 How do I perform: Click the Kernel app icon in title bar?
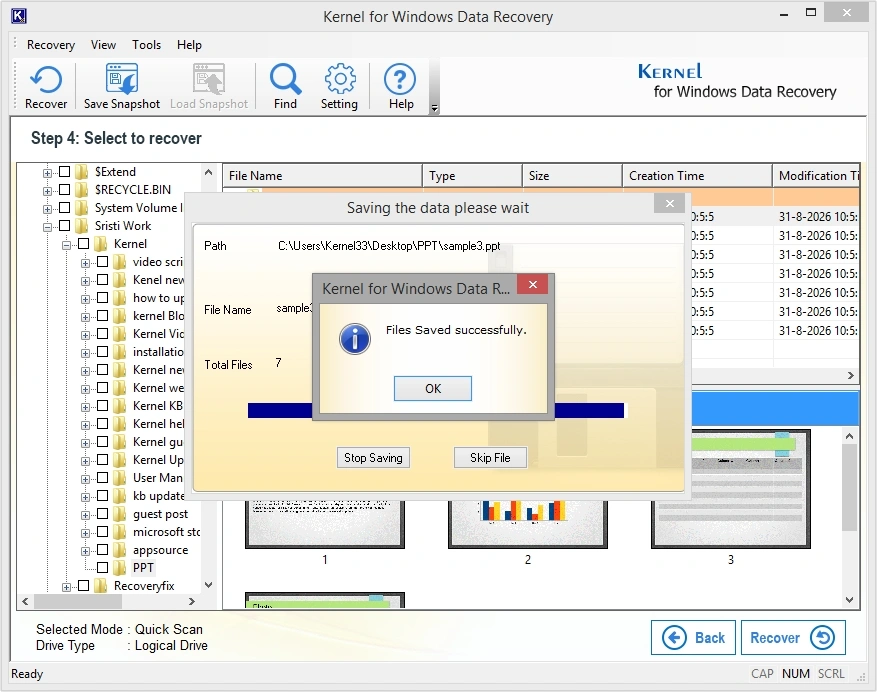[18, 16]
